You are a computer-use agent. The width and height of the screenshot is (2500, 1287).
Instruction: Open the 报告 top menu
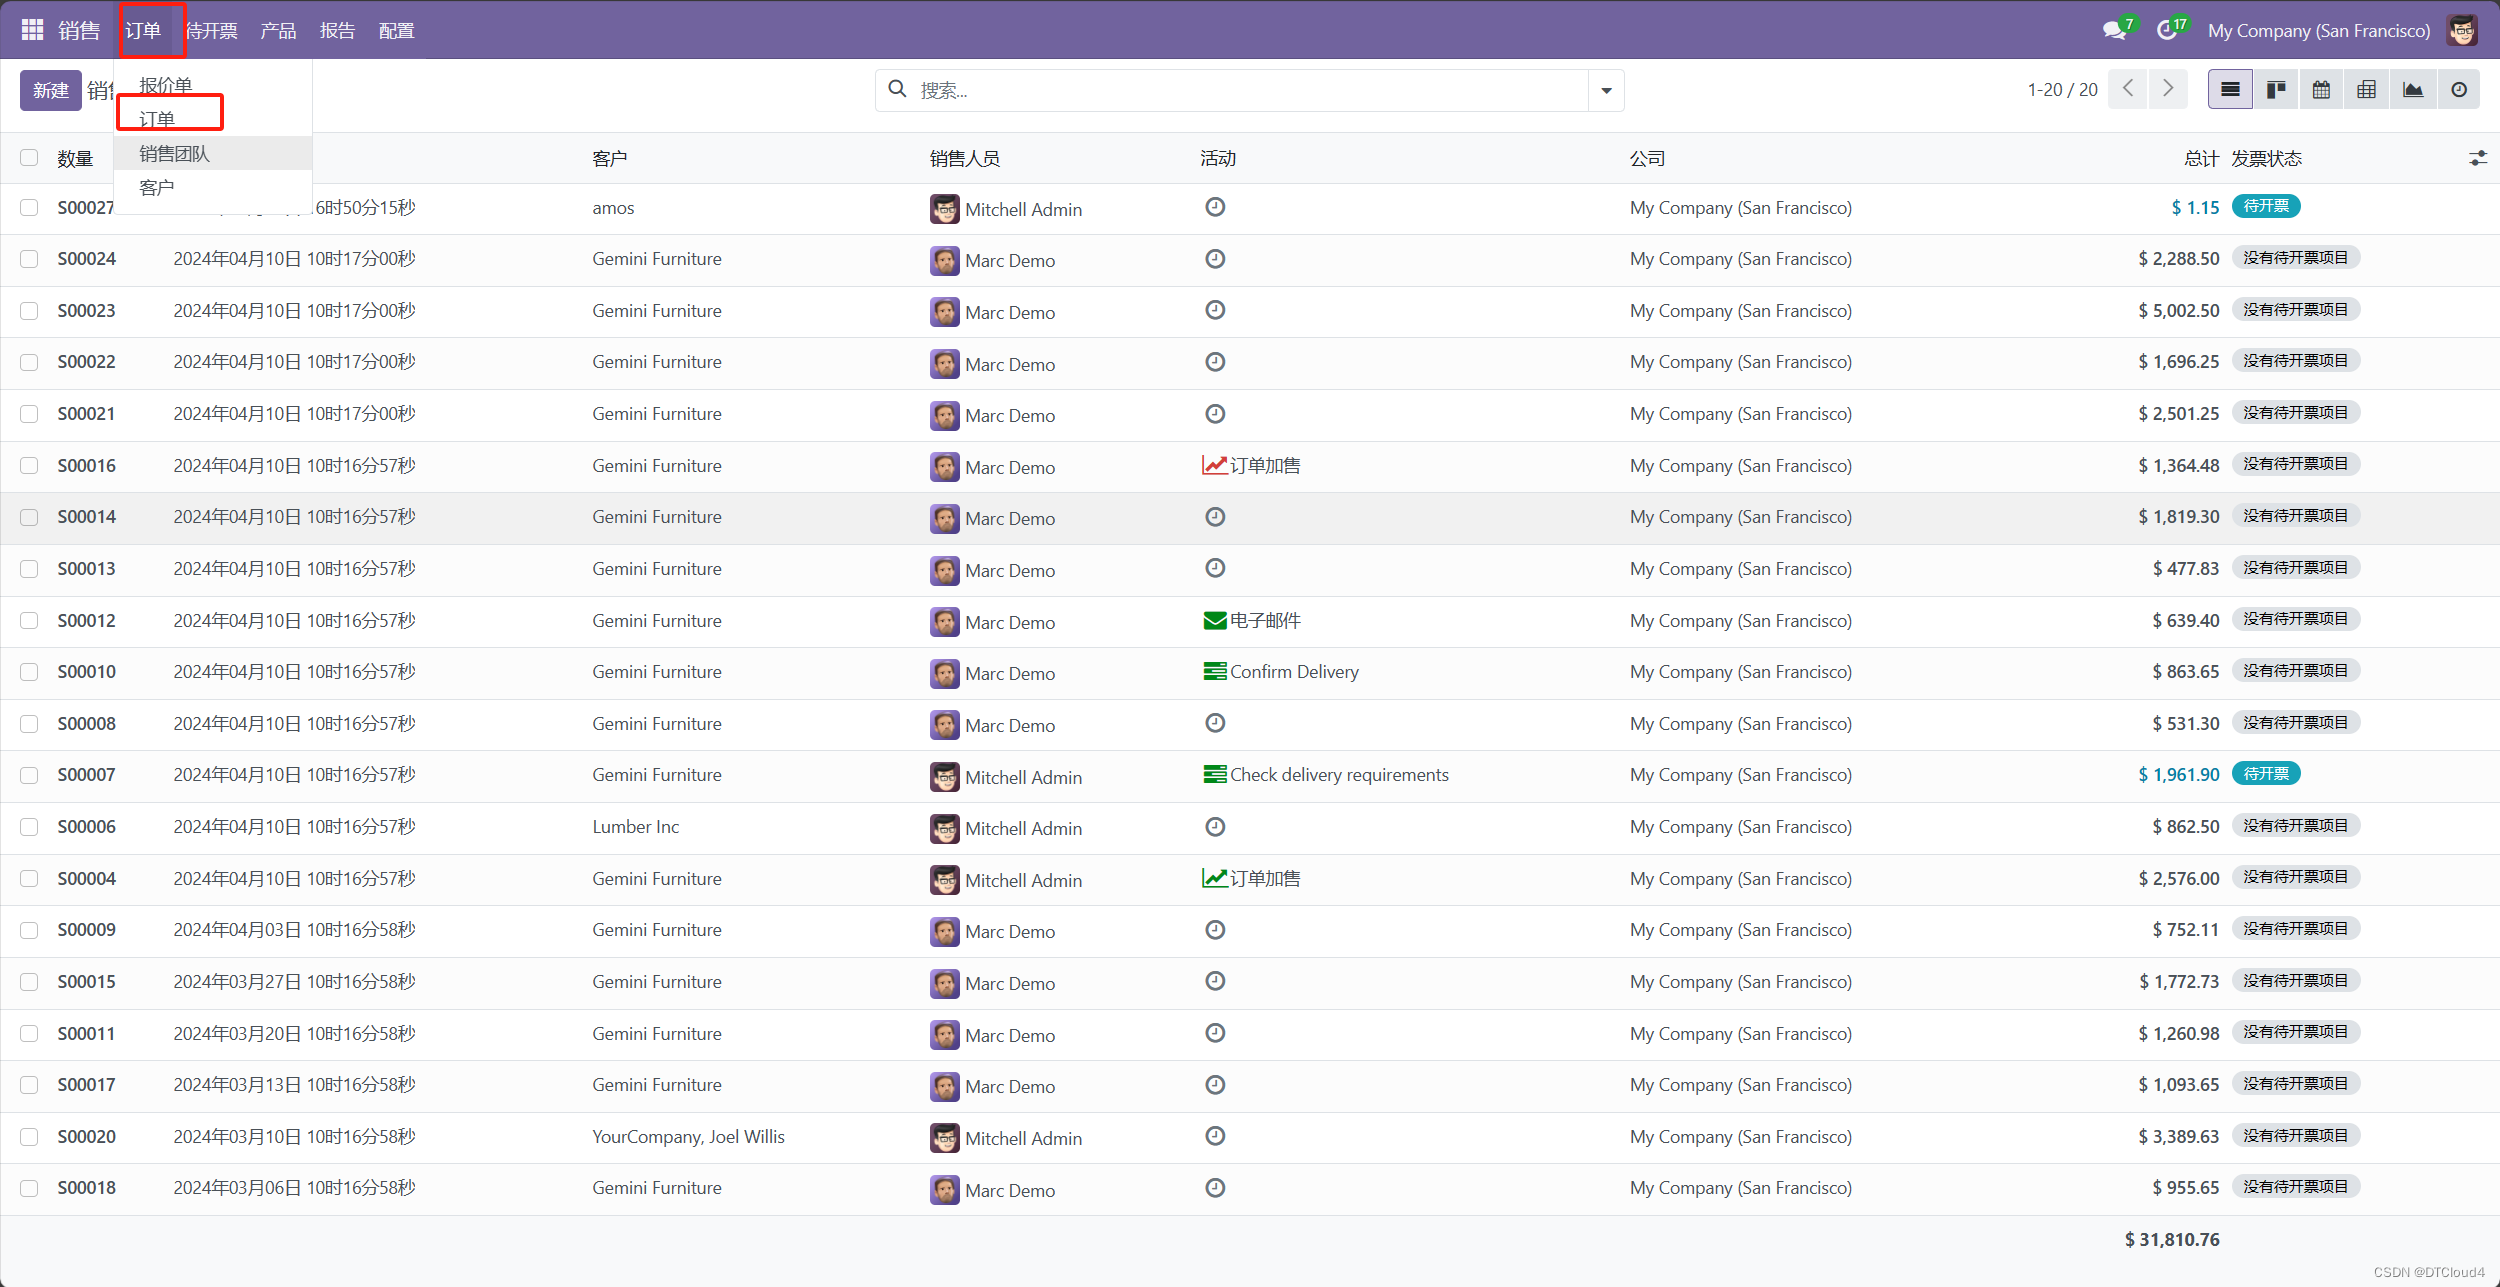coord(337,30)
